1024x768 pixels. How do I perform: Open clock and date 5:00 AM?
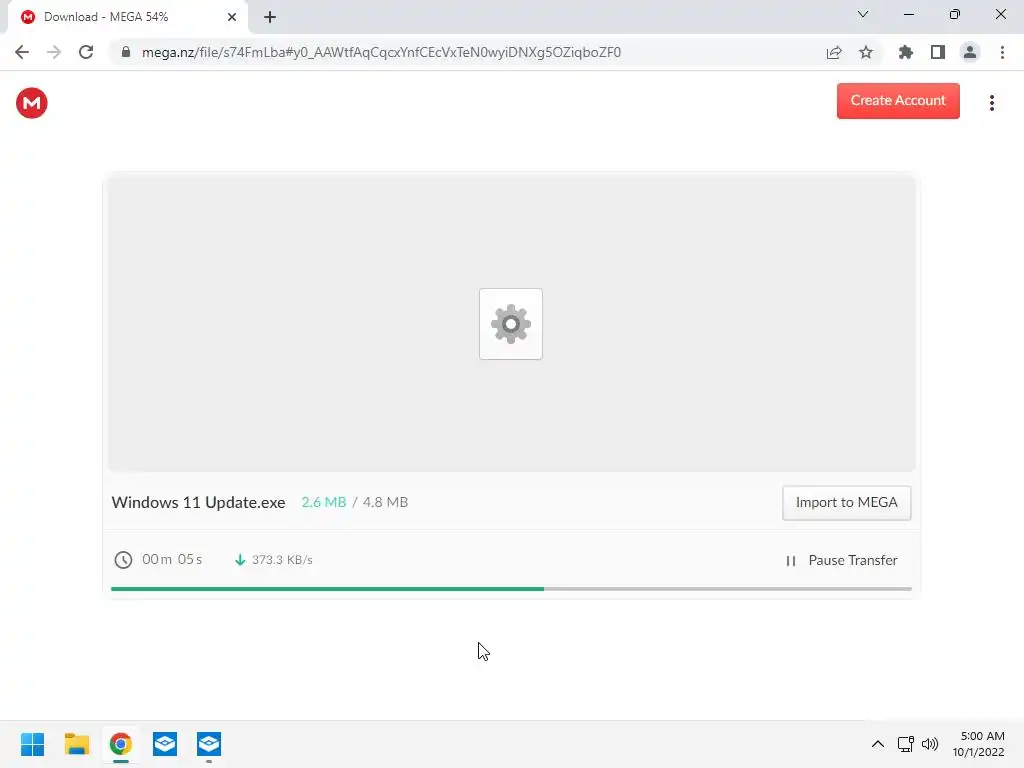pos(979,744)
